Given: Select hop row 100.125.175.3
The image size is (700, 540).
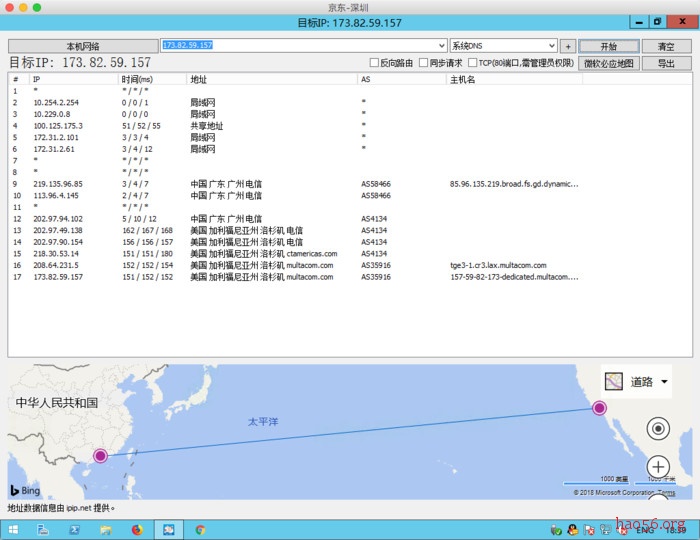Looking at the screenshot, I should click(350, 126).
